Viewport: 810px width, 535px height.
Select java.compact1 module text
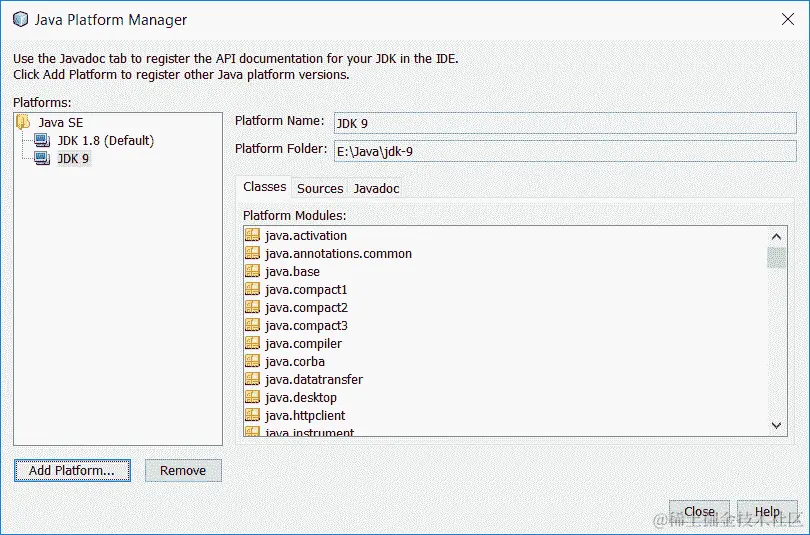pos(306,290)
